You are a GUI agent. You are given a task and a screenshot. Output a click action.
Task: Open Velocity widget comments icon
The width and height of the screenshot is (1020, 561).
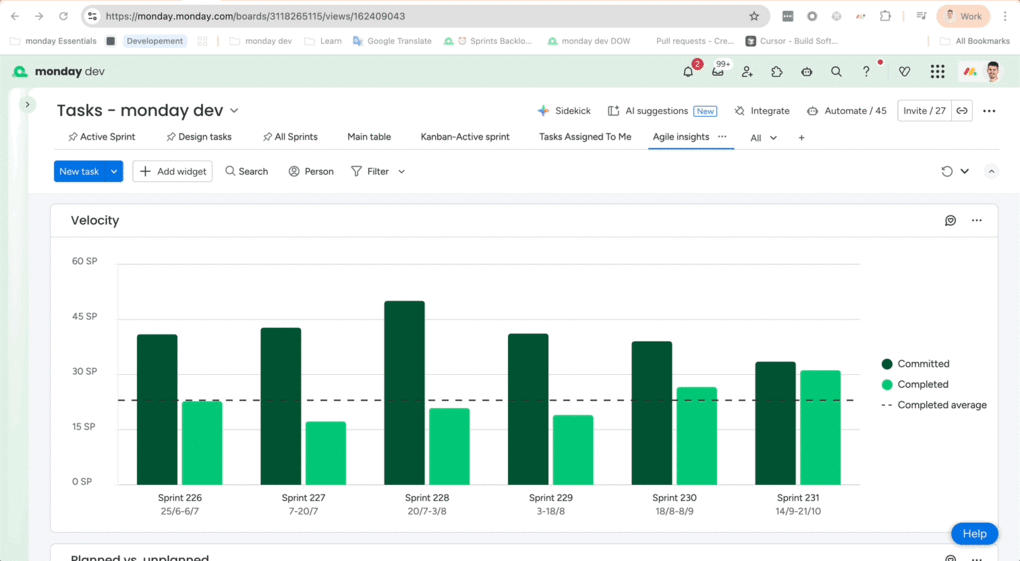click(x=950, y=220)
